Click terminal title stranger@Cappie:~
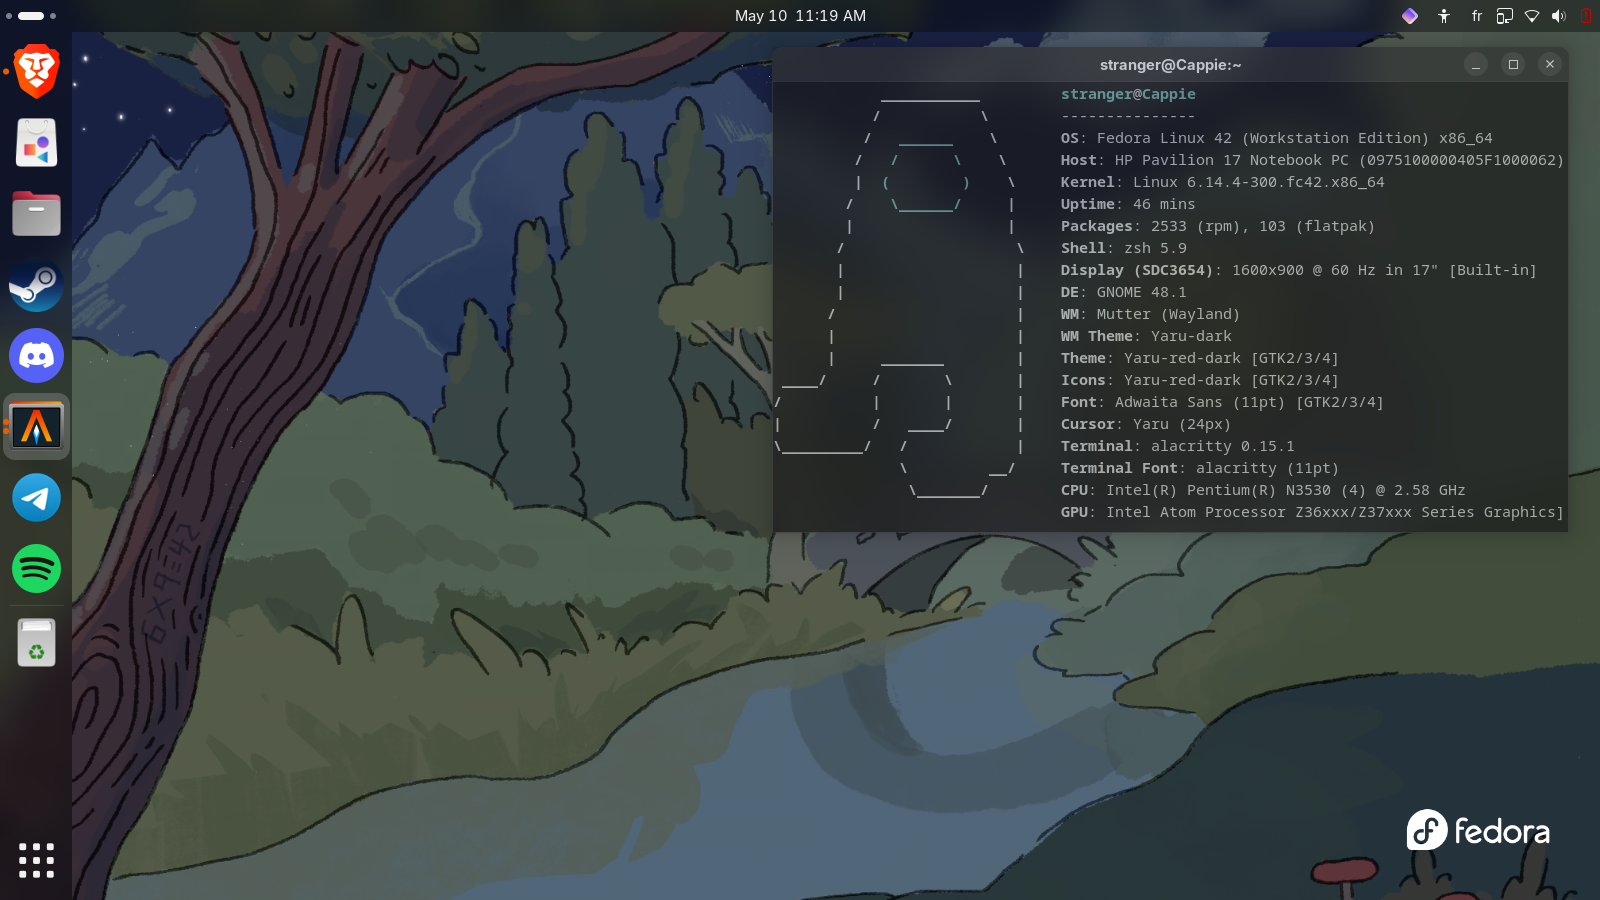Image resolution: width=1600 pixels, height=900 pixels. [x=1170, y=65]
